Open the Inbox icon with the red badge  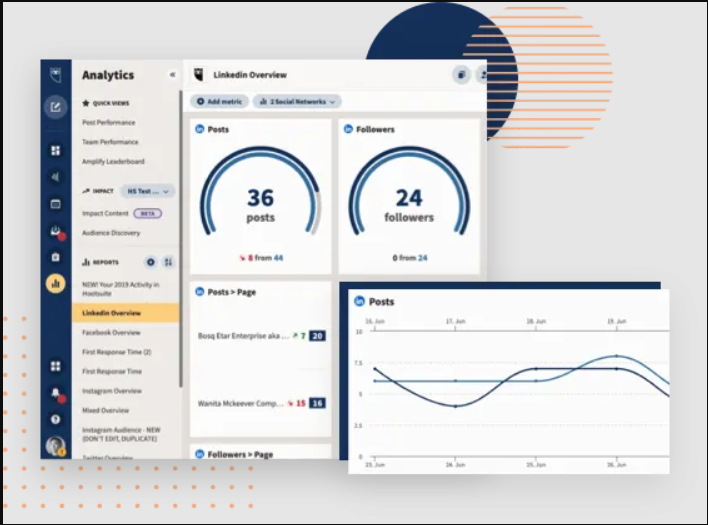[56, 232]
